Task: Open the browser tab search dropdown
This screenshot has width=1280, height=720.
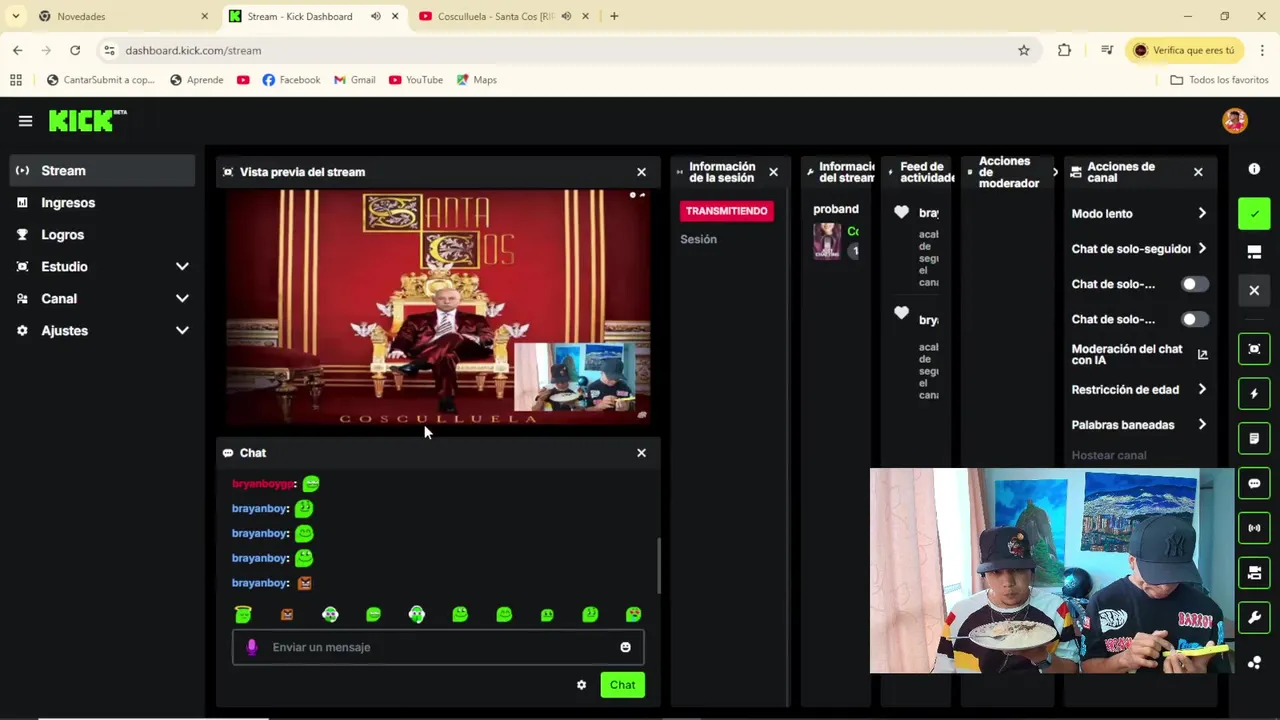Action: (x=15, y=16)
